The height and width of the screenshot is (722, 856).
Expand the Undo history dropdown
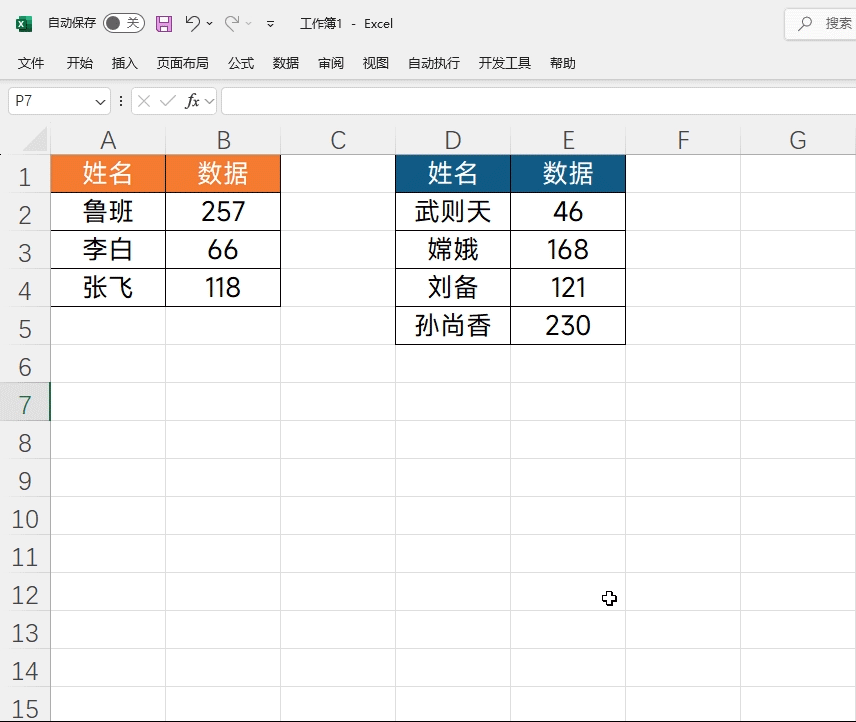point(210,23)
